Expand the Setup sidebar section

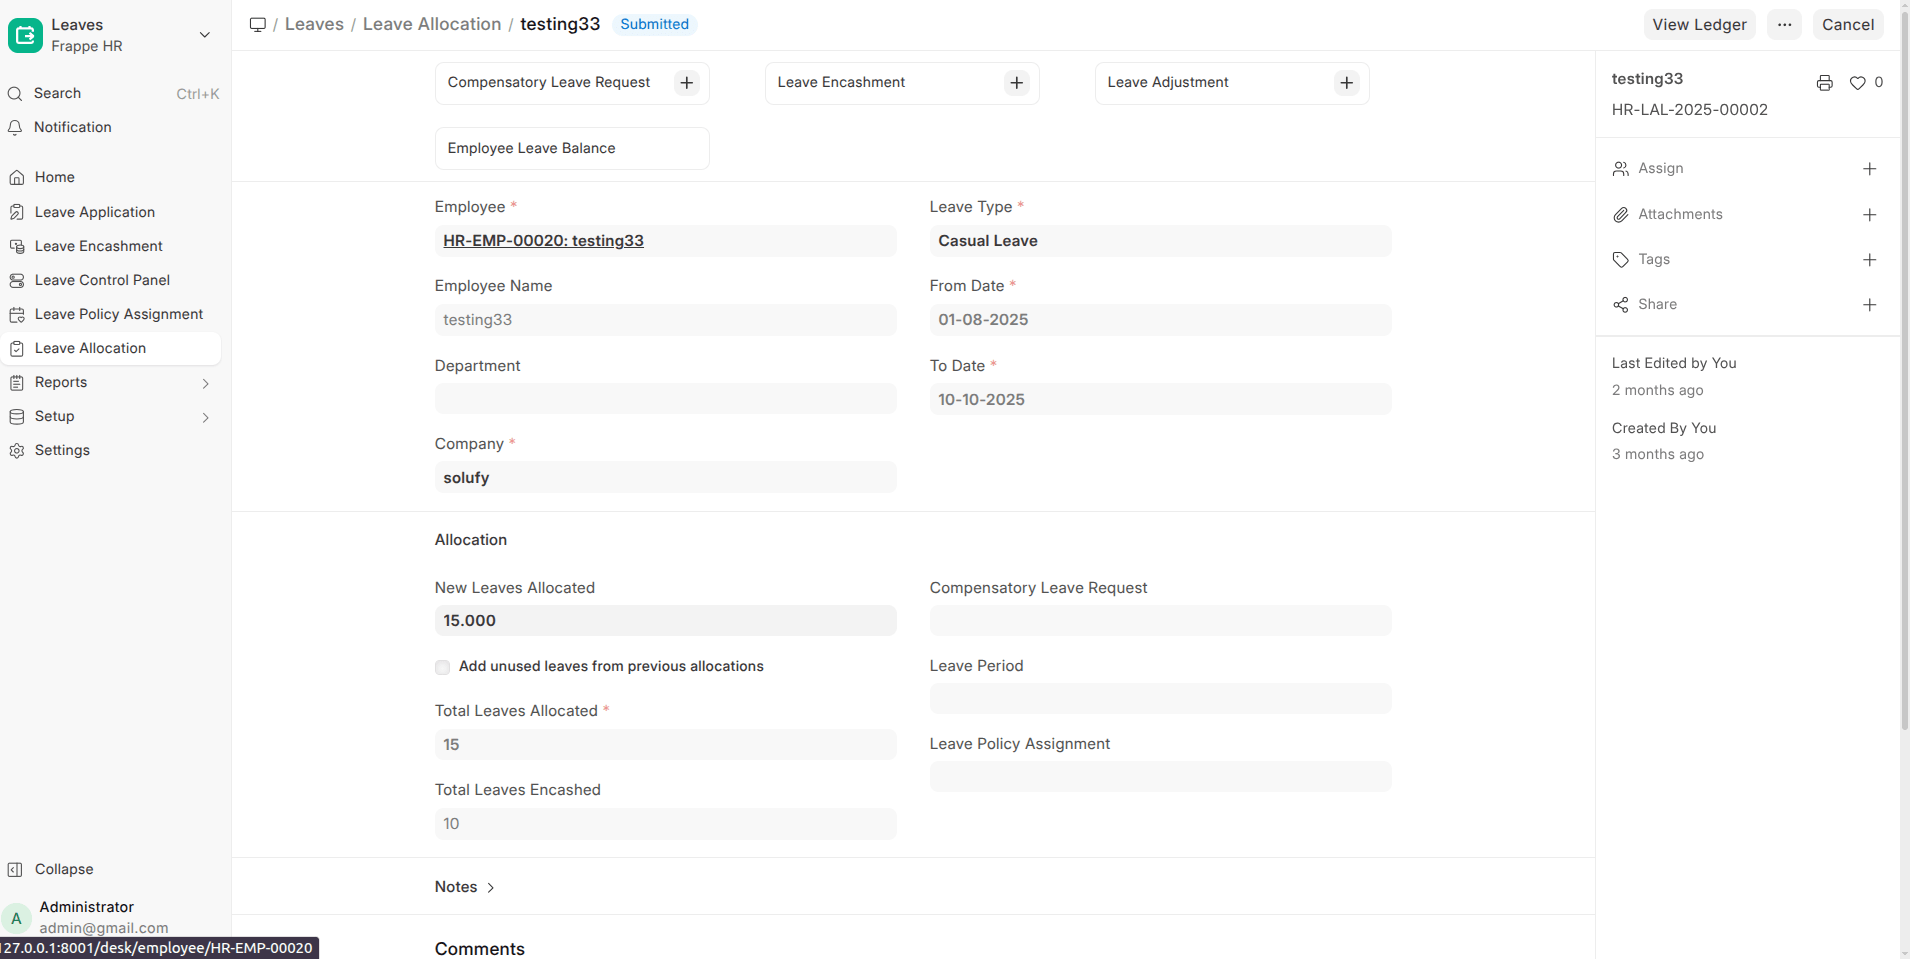(x=205, y=417)
